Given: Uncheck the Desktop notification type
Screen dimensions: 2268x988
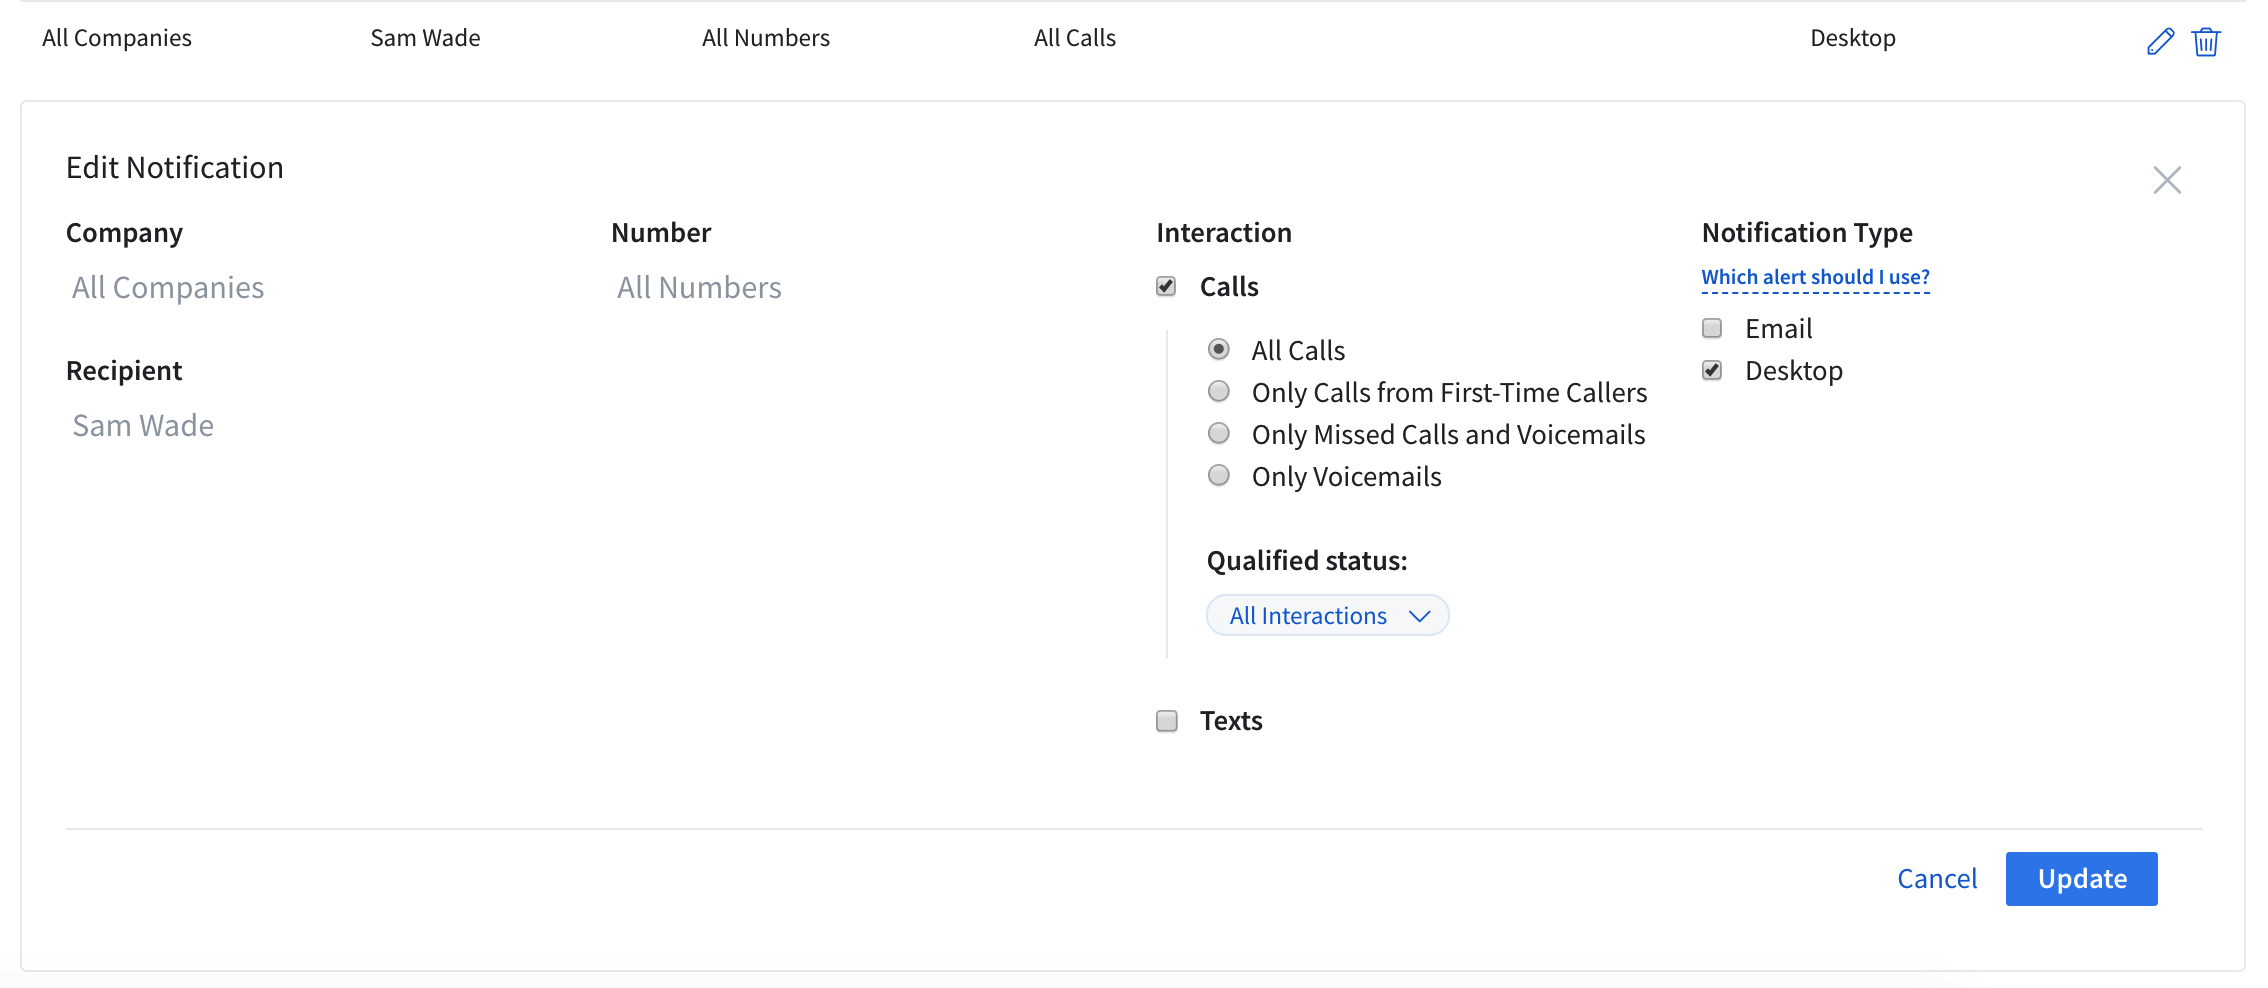Looking at the screenshot, I should pyautogui.click(x=1712, y=371).
